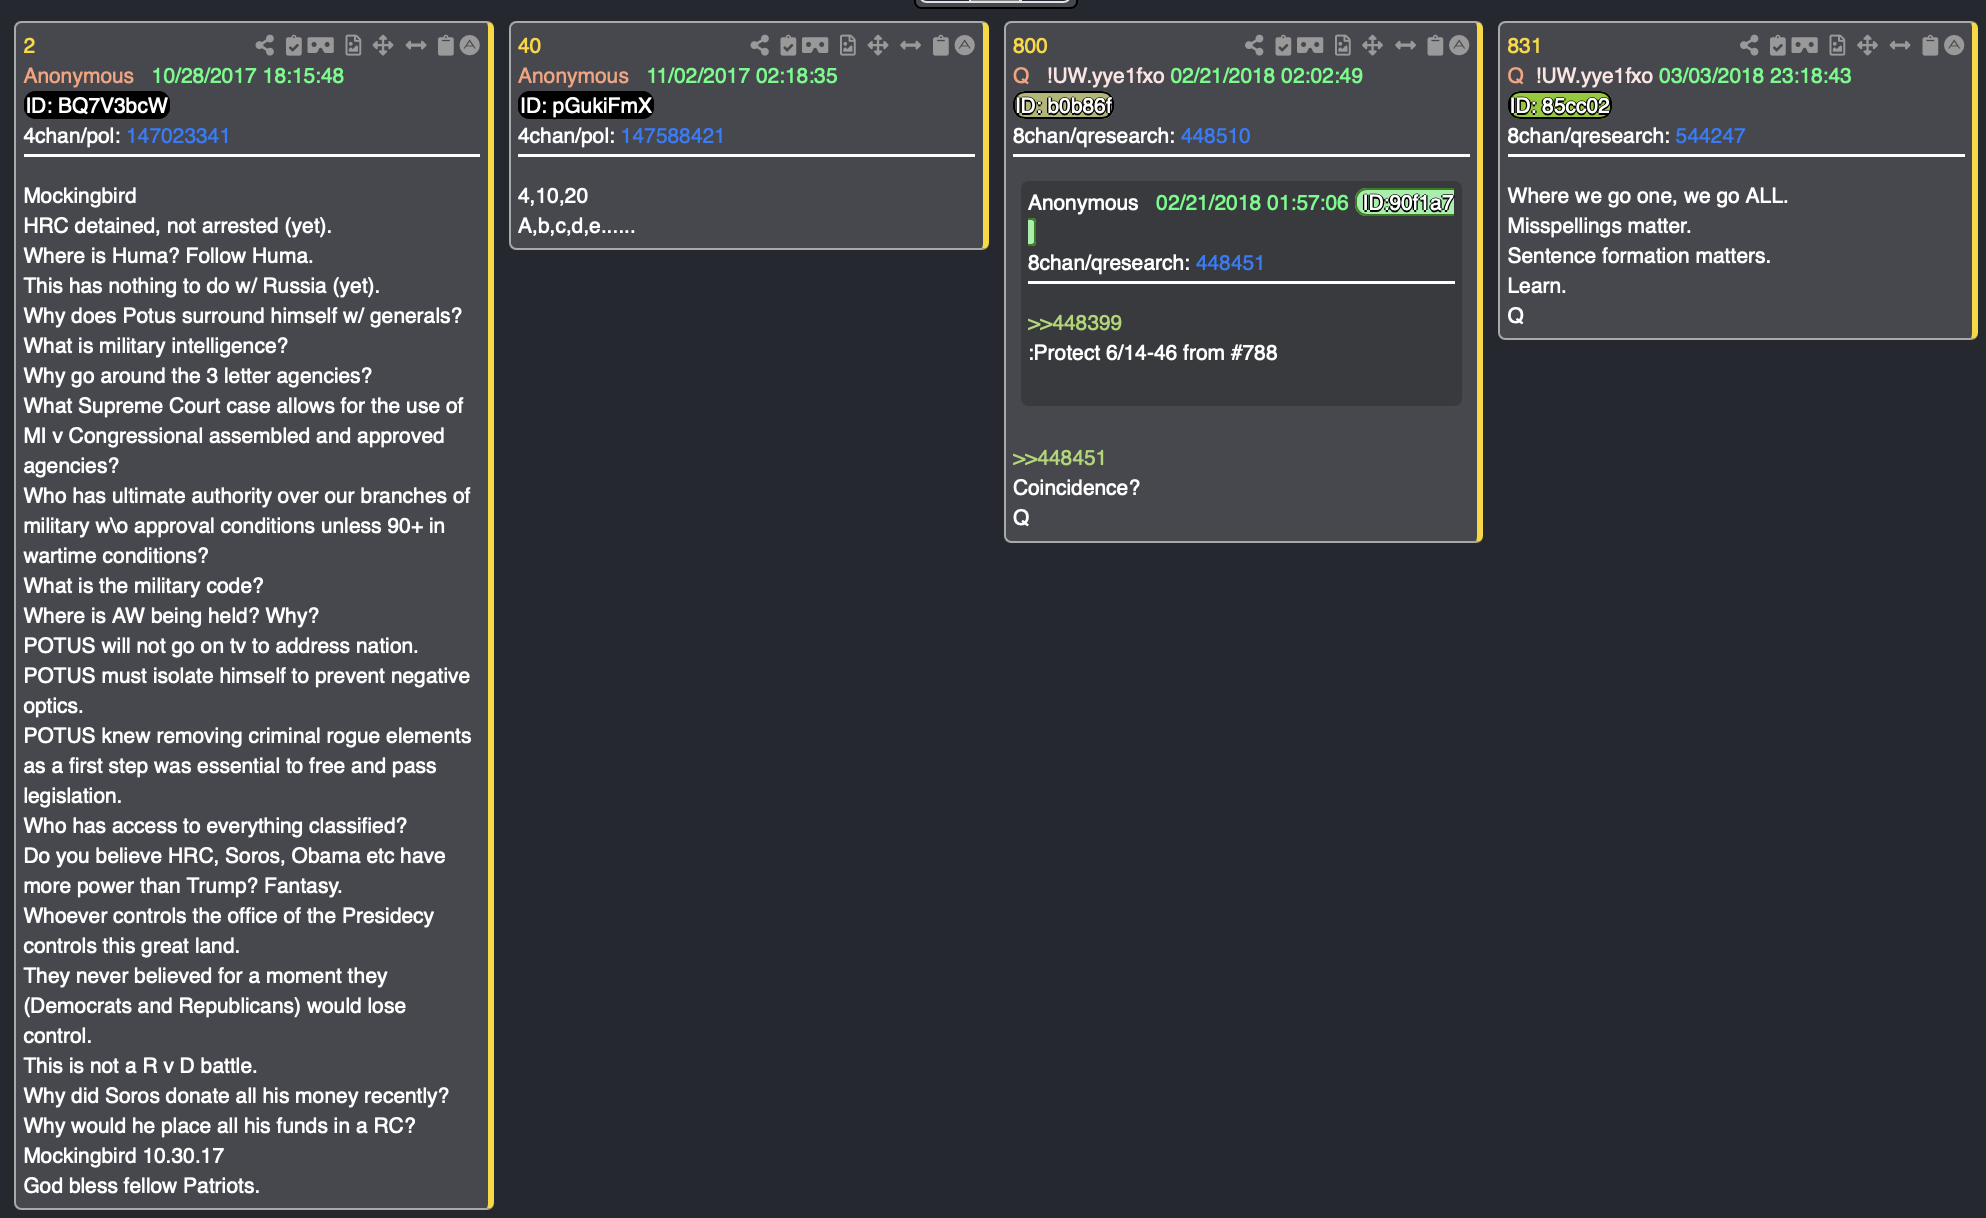Click the text ':Protect 6/14-46 from #788'
The width and height of the screenshot is (1986, 1218).
tap(1152, 353)
